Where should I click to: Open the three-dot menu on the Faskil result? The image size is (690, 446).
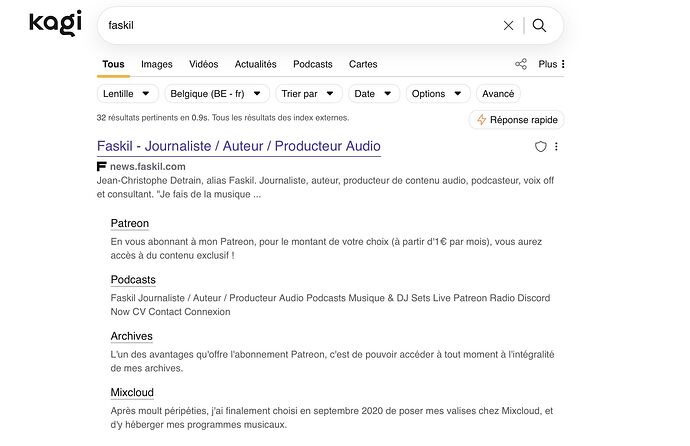556,146
